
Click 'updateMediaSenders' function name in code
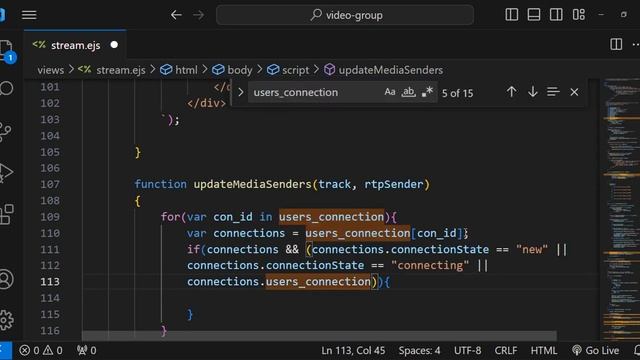[253, 184]
